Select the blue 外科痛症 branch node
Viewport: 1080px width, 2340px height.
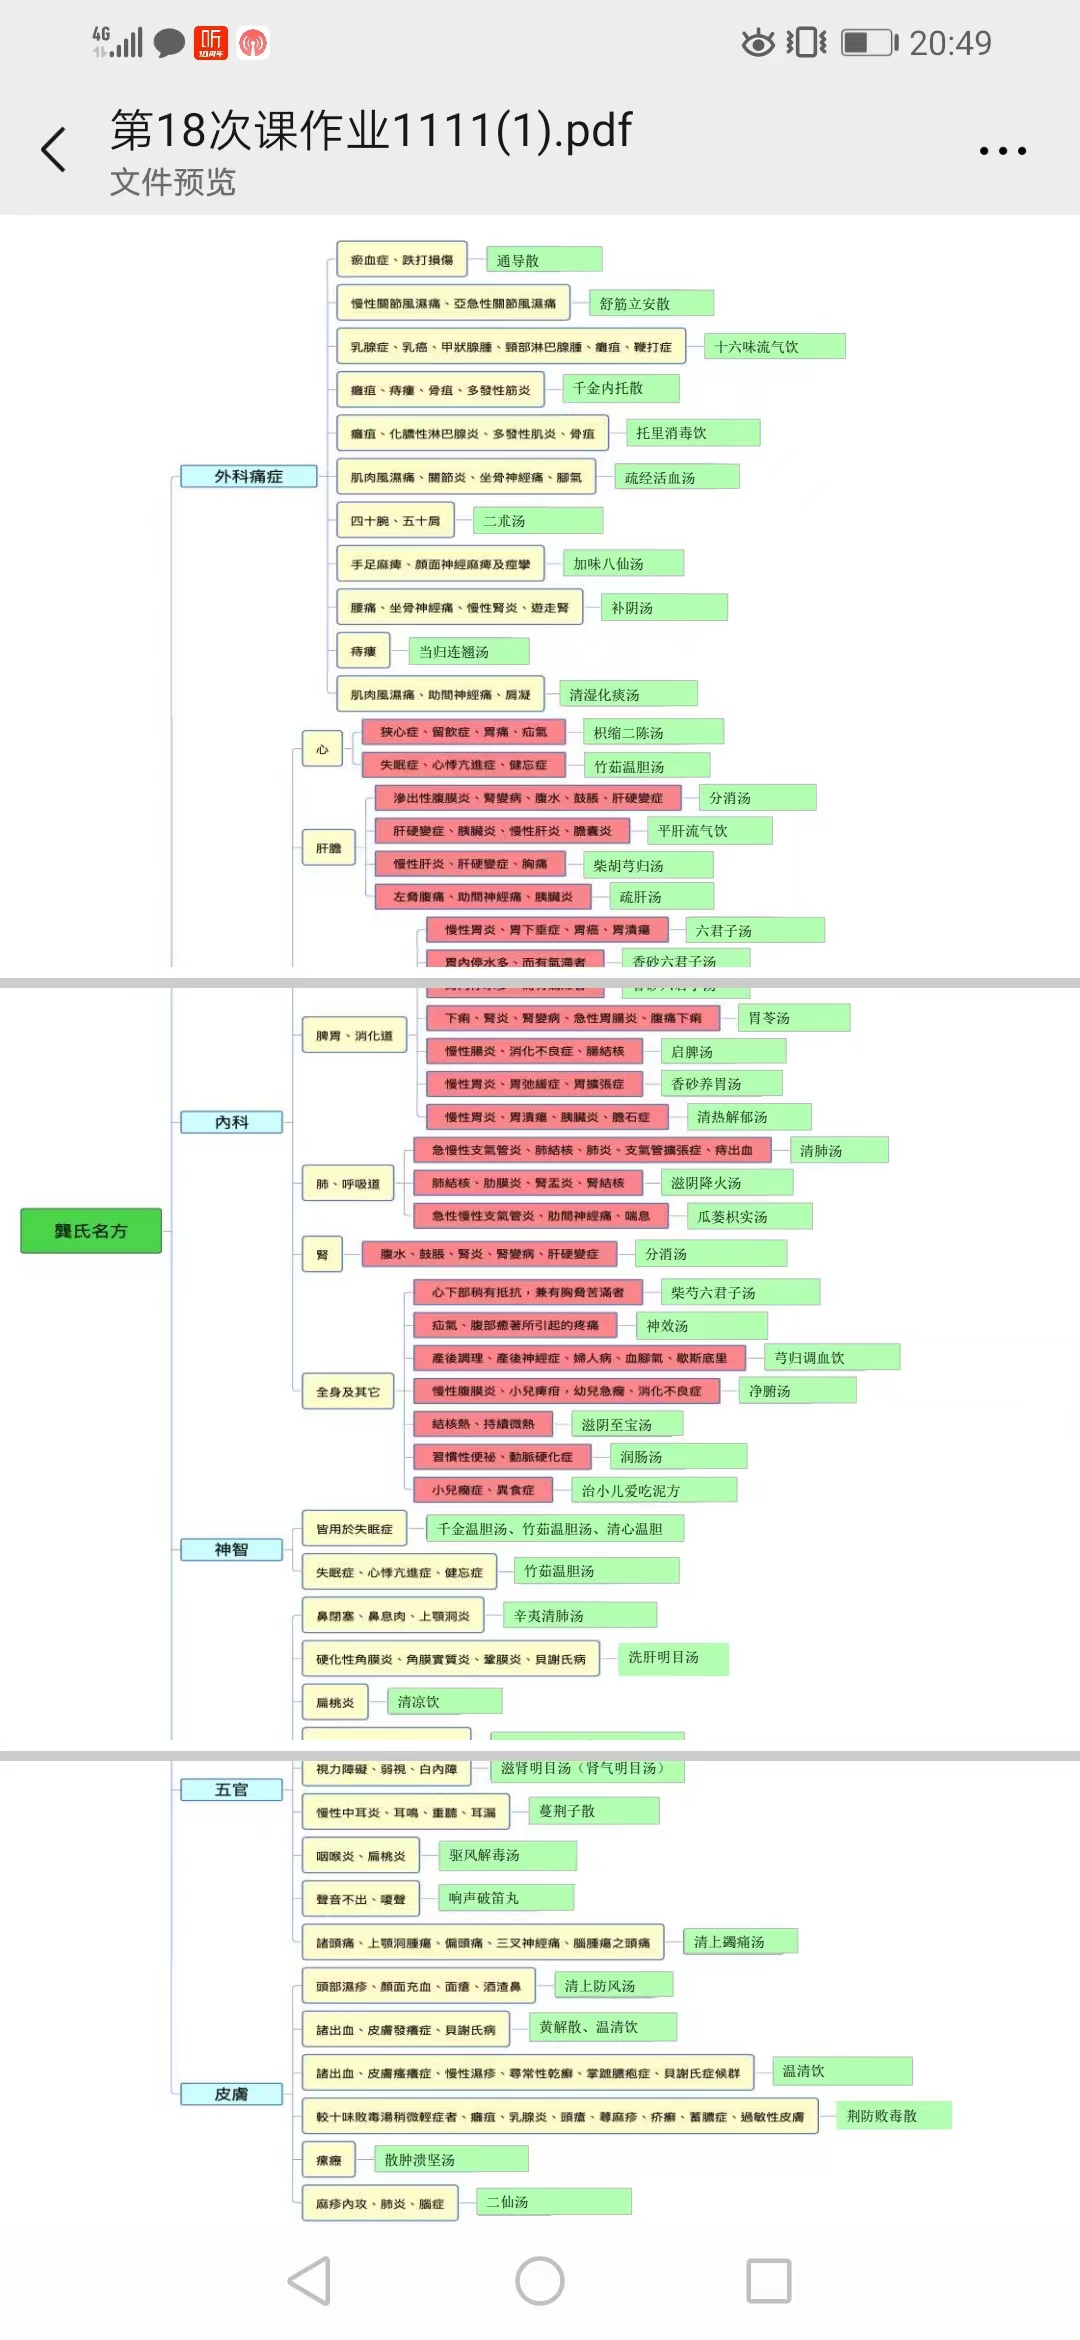[249, 476]
